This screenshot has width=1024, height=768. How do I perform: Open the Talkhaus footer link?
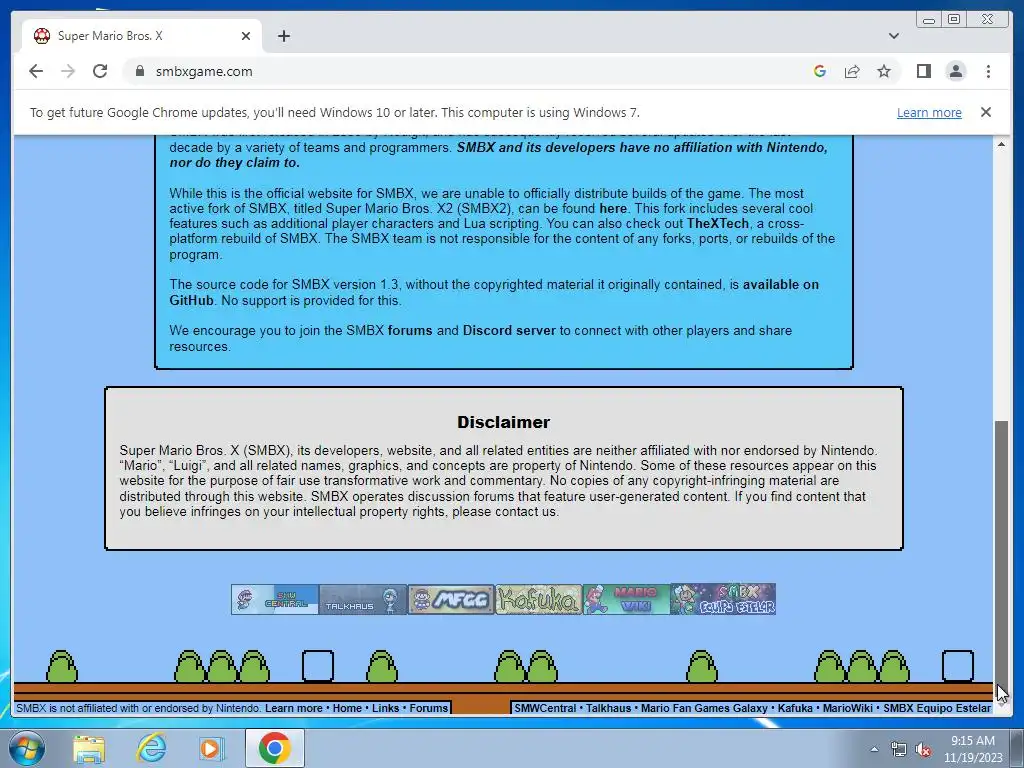tap(608, 708)
